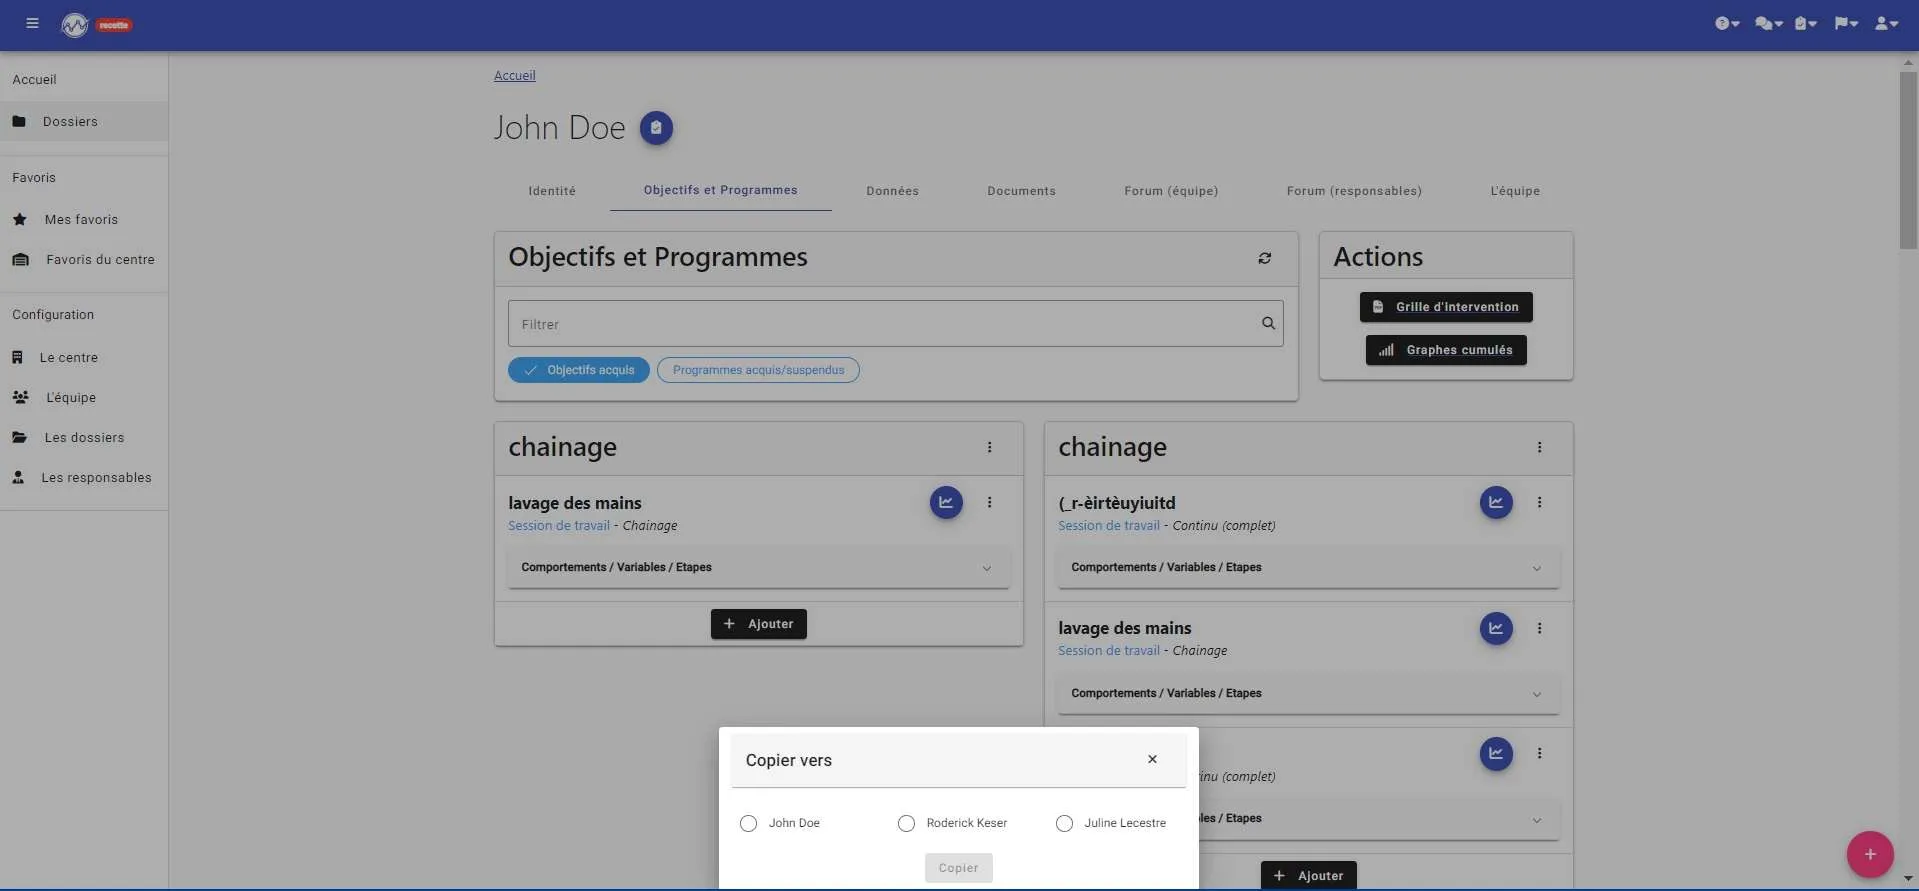Click the Copier button in the dialog
The height and width of the screenshot is (891, 1919).
click(x=958, y=868)
